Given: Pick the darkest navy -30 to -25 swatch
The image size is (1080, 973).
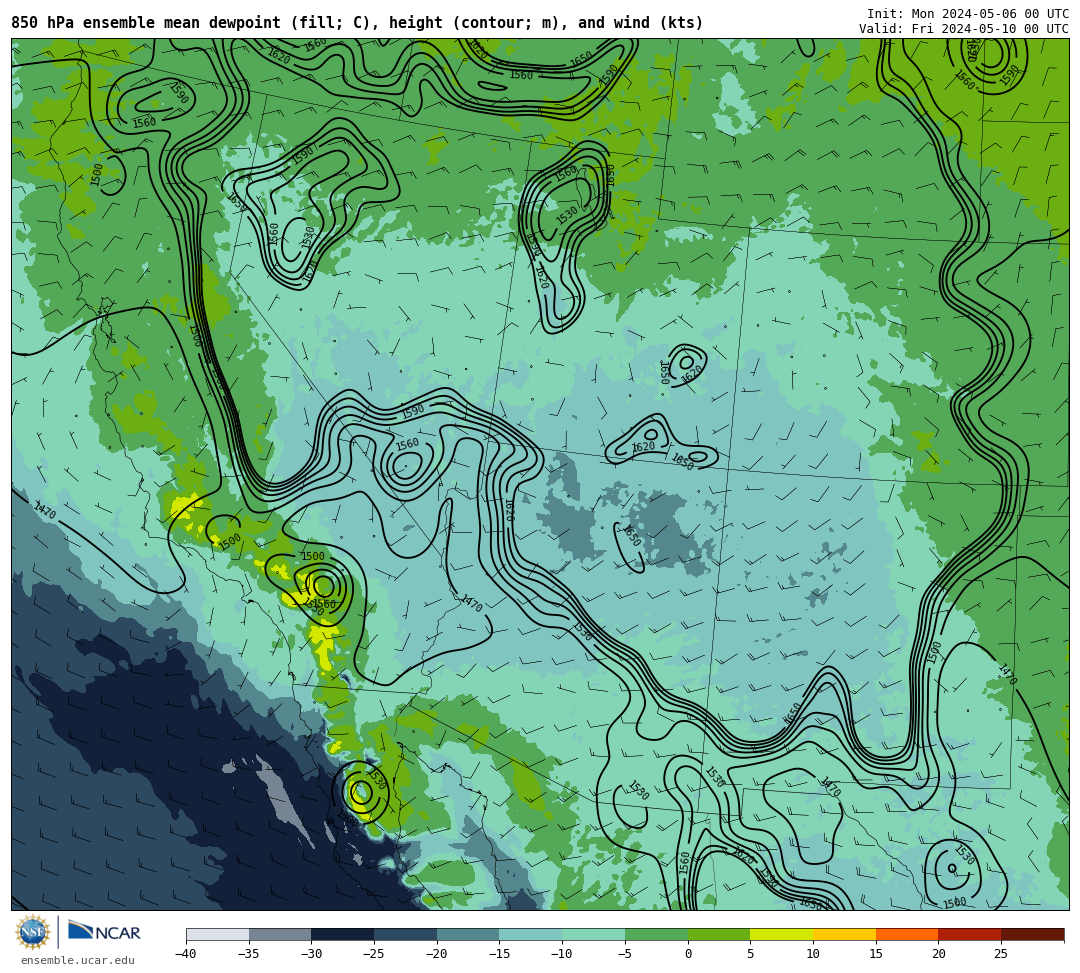Looking at the screenshot, I should (343, 934).
